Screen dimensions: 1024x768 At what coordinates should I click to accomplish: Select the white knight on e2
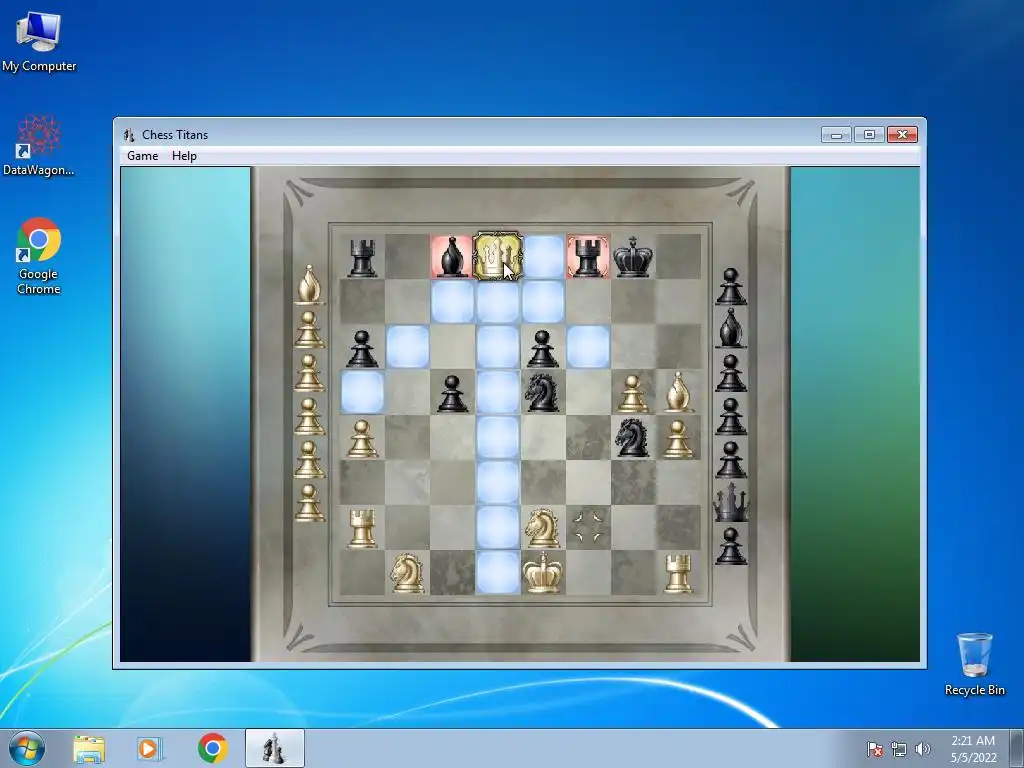pyautogui.click(x=543, y=527)
